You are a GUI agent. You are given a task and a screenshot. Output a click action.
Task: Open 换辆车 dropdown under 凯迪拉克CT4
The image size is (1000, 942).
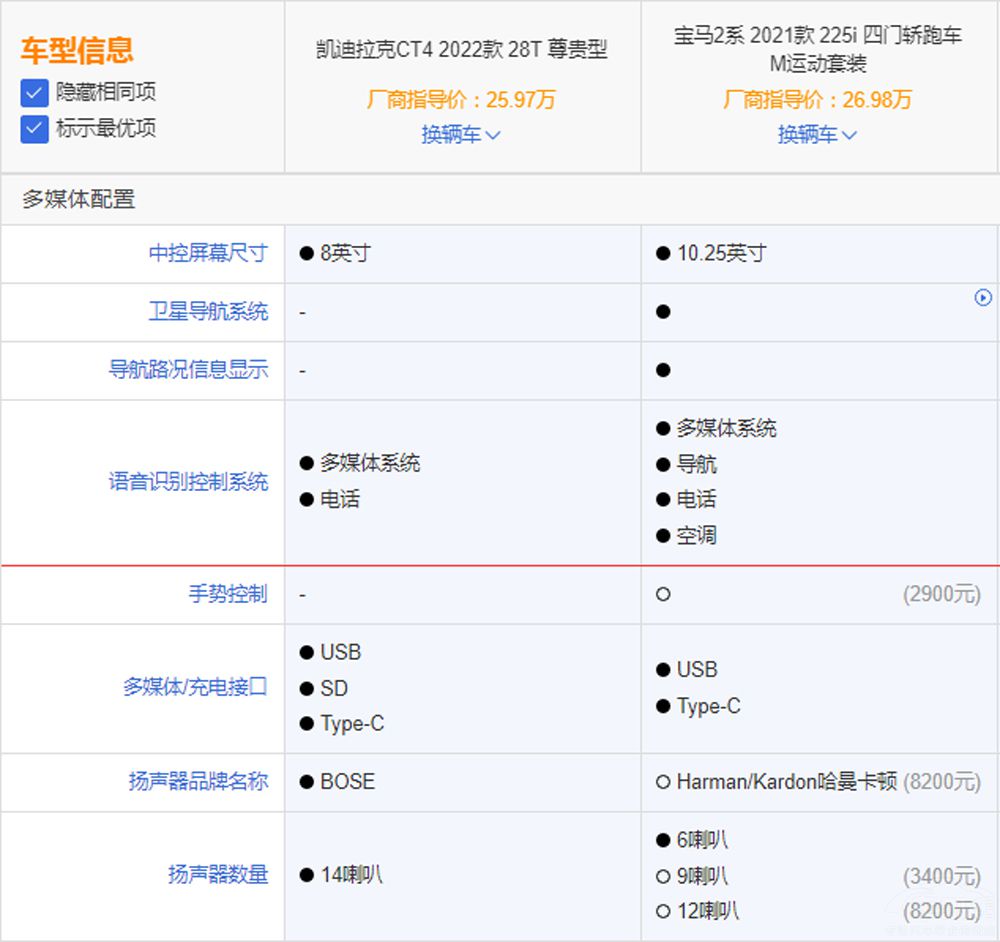click(x=461, y=134)
